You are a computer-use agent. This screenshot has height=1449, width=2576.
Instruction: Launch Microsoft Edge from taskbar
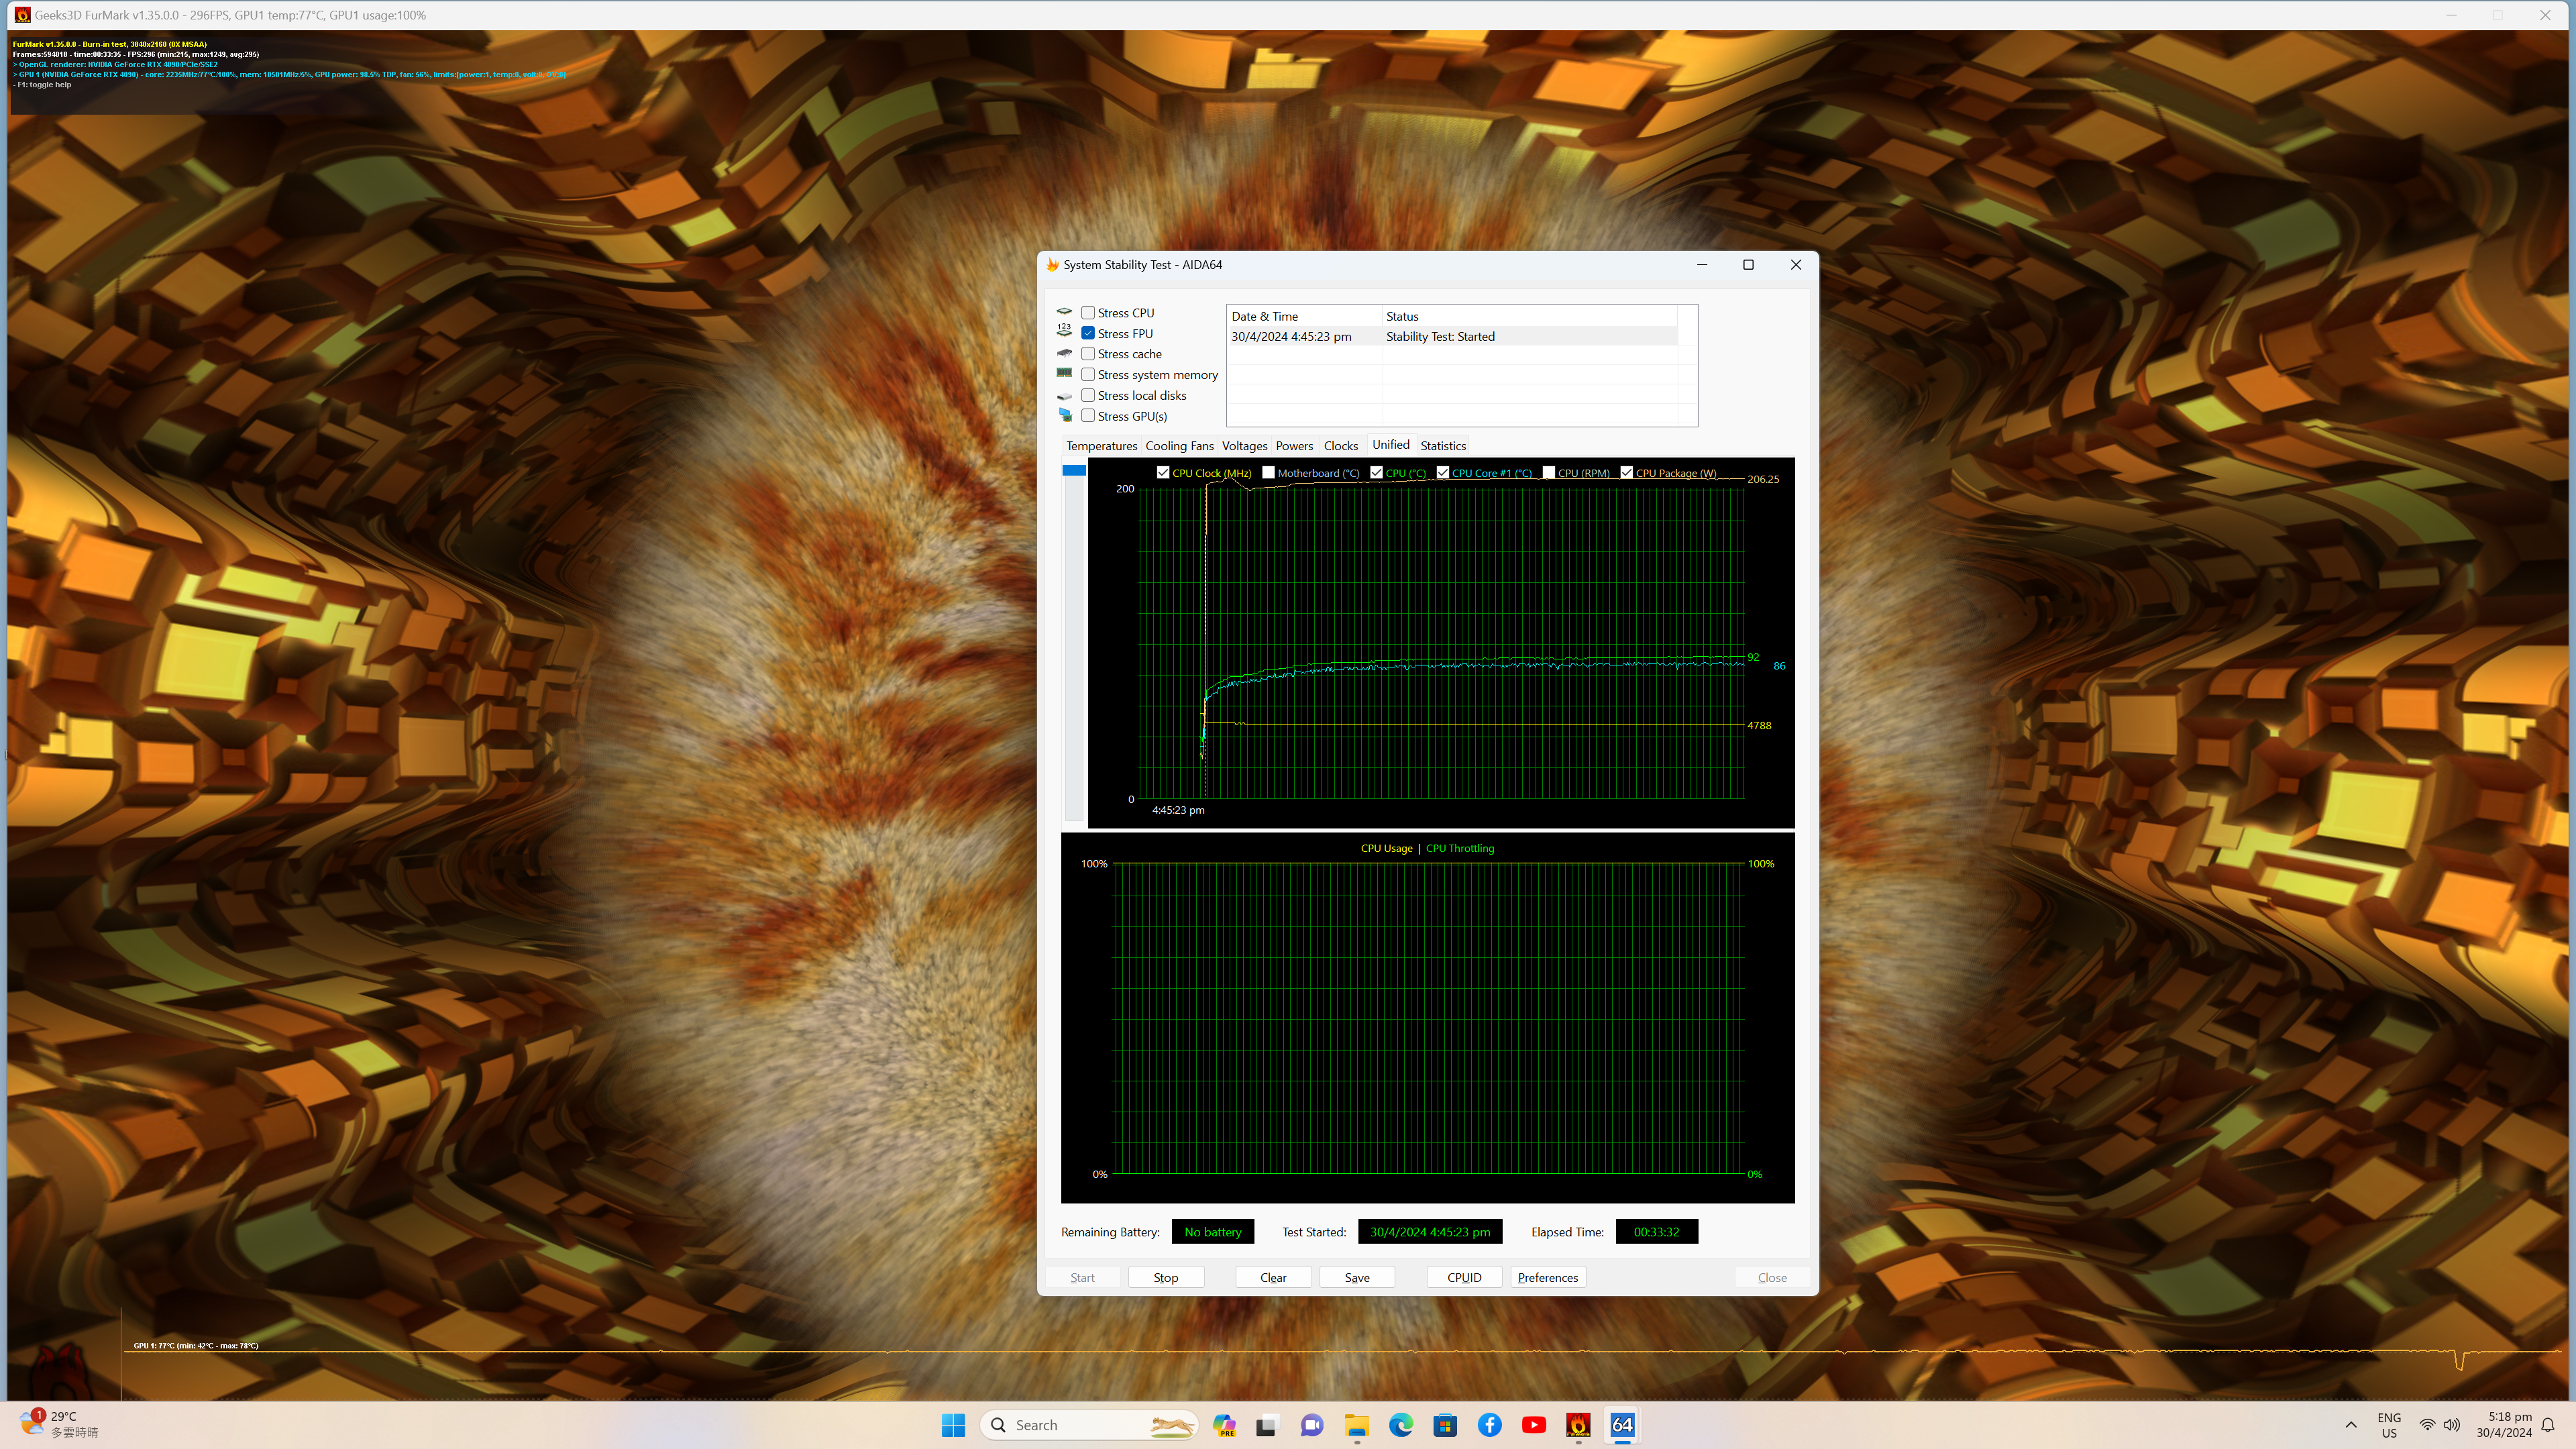[x=1401, y=1425]
